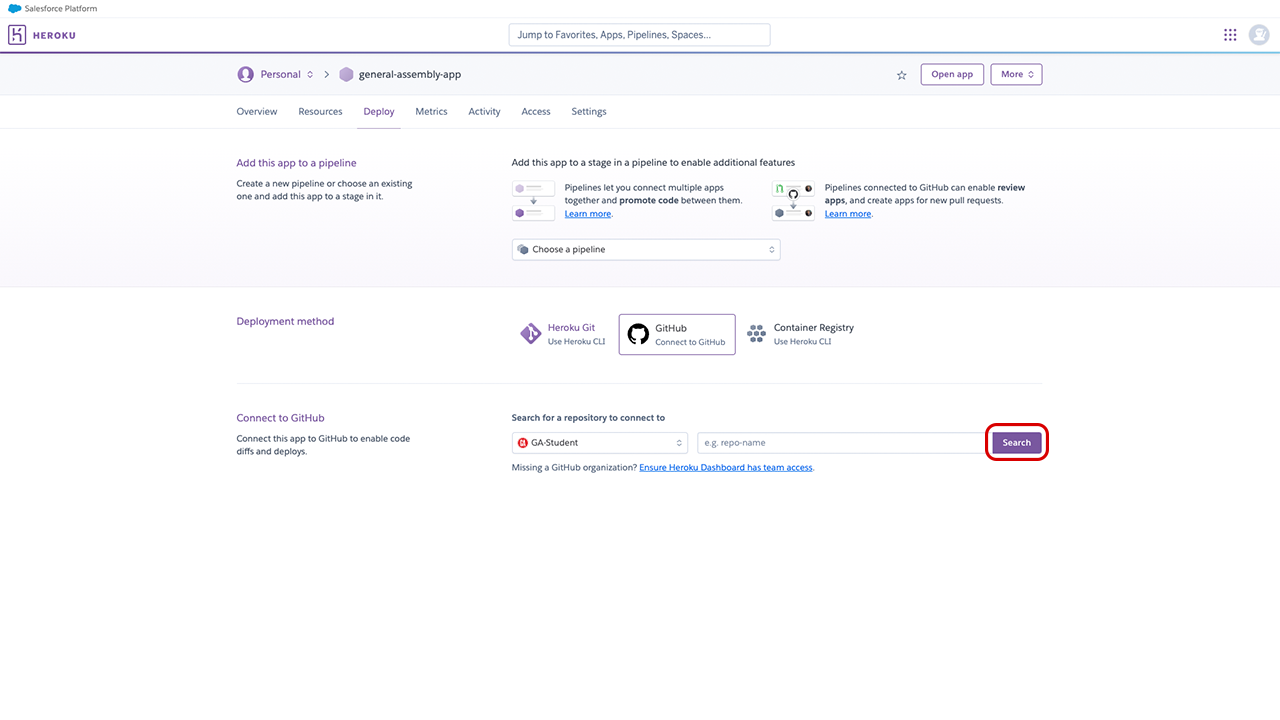Expand the More actions dropdown
Image resolution: width=1280 pixels, height=720 pixels.
click(1016, 75)
